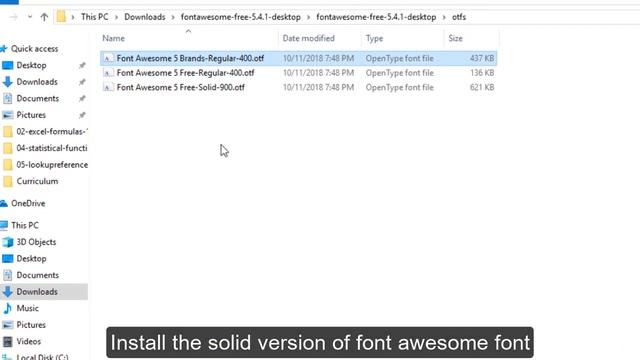Open Quick access in navigation pane

34,49
